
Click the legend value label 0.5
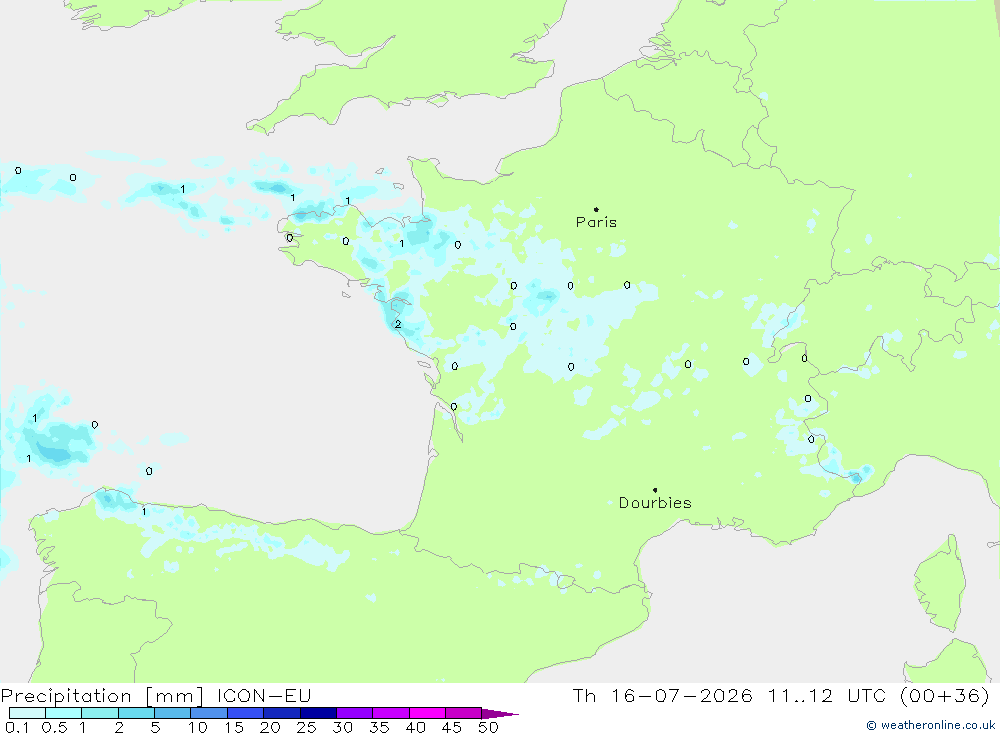[54, 727]
